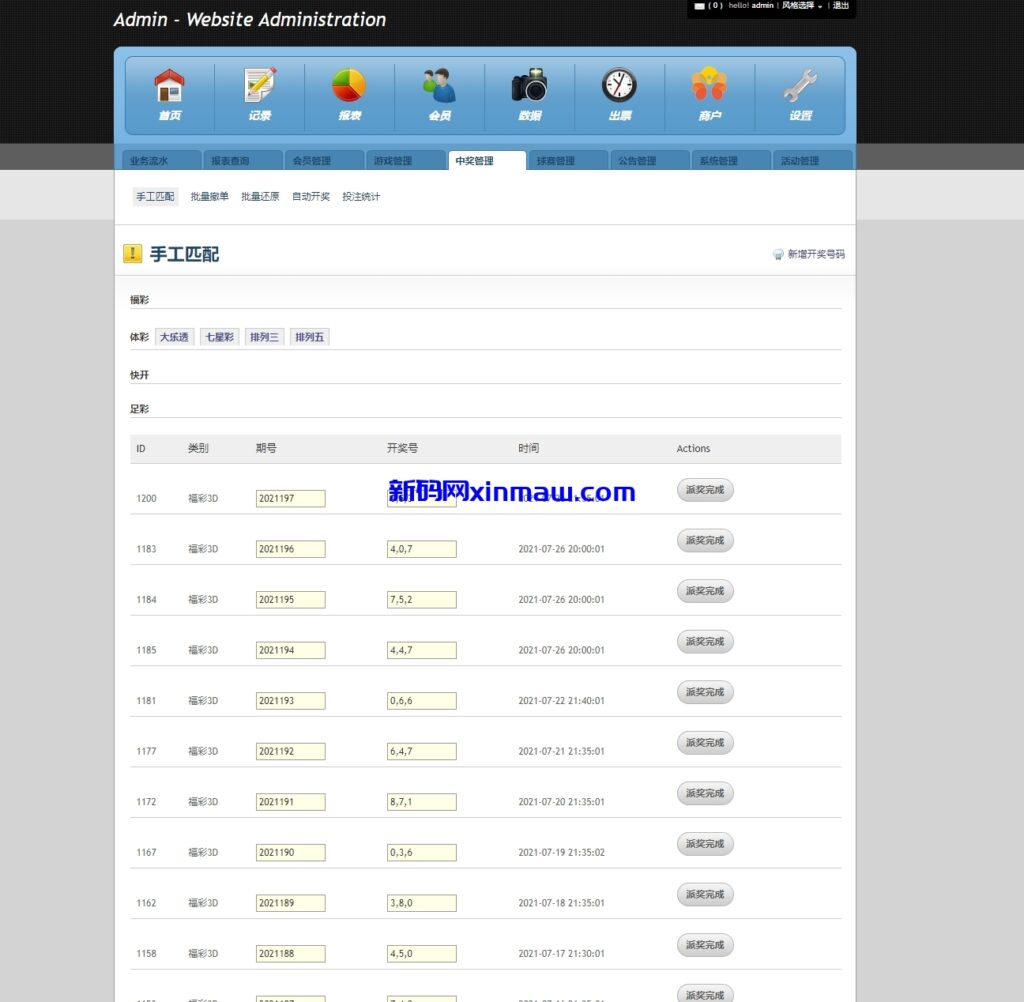This screenshot has width=1024, height=1002.
Task: Open the 自动开奖 submenu item
Action: (x=311, y=197)
